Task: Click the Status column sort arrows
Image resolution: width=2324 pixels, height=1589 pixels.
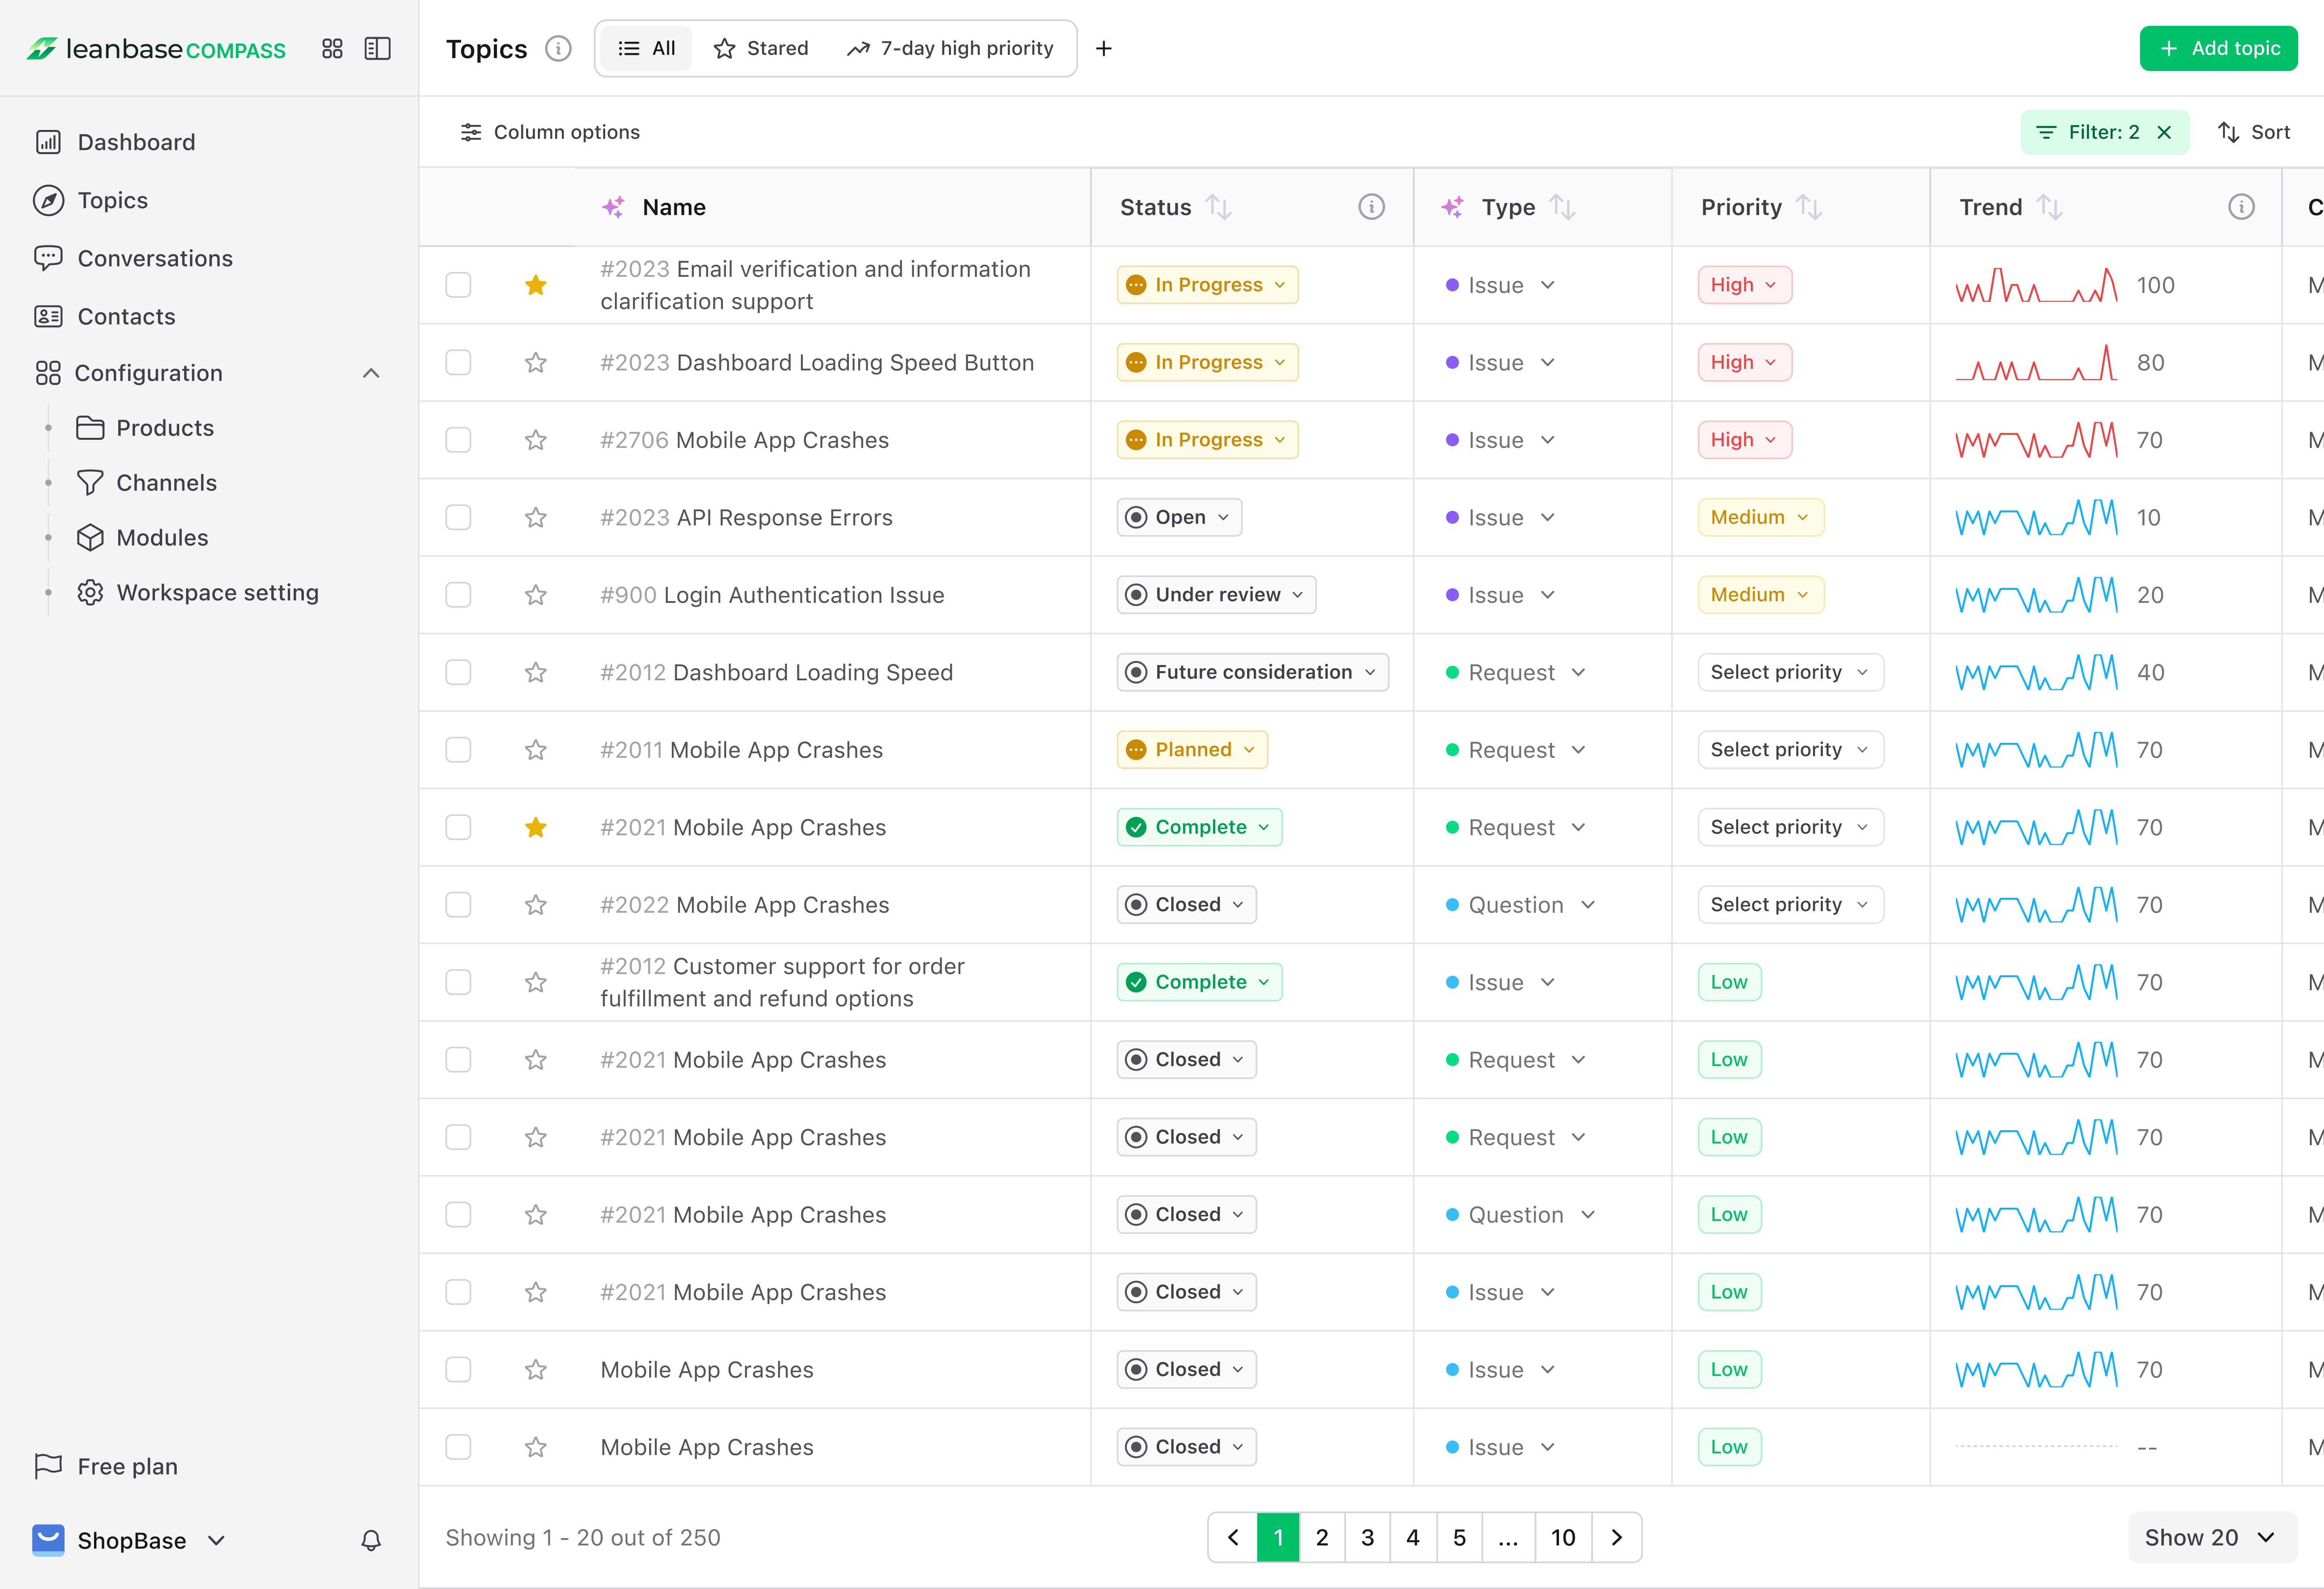Action: pos(1218,207)
